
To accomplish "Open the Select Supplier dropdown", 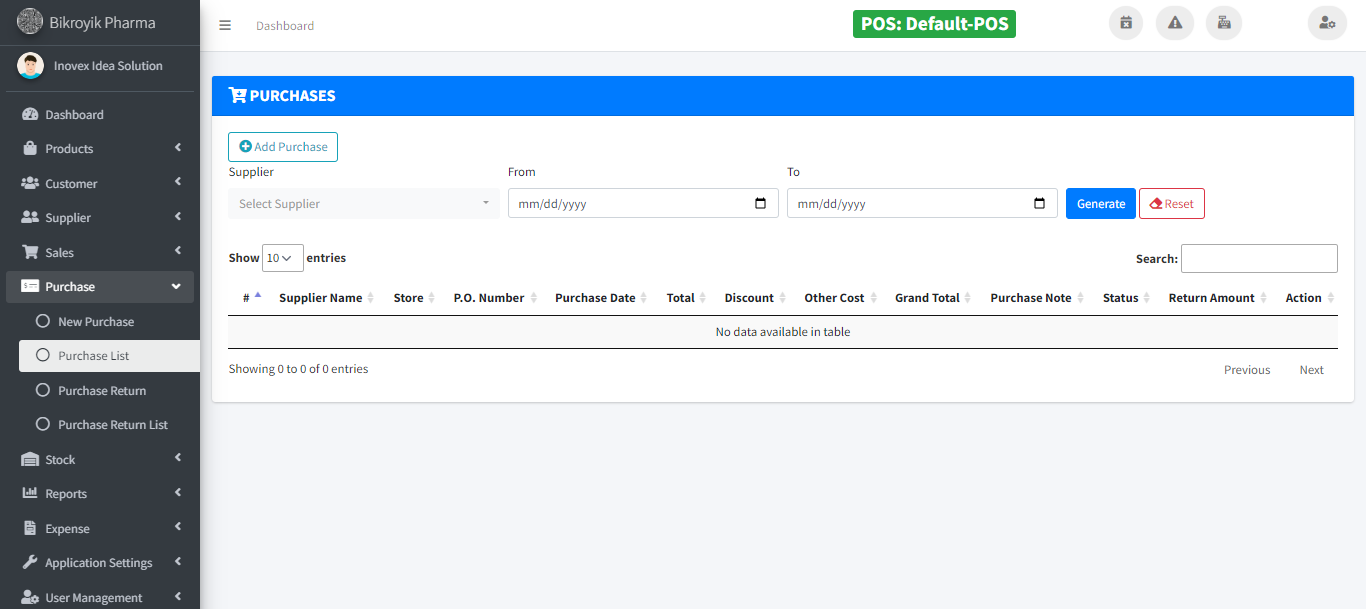I will (x=364, y=203).
